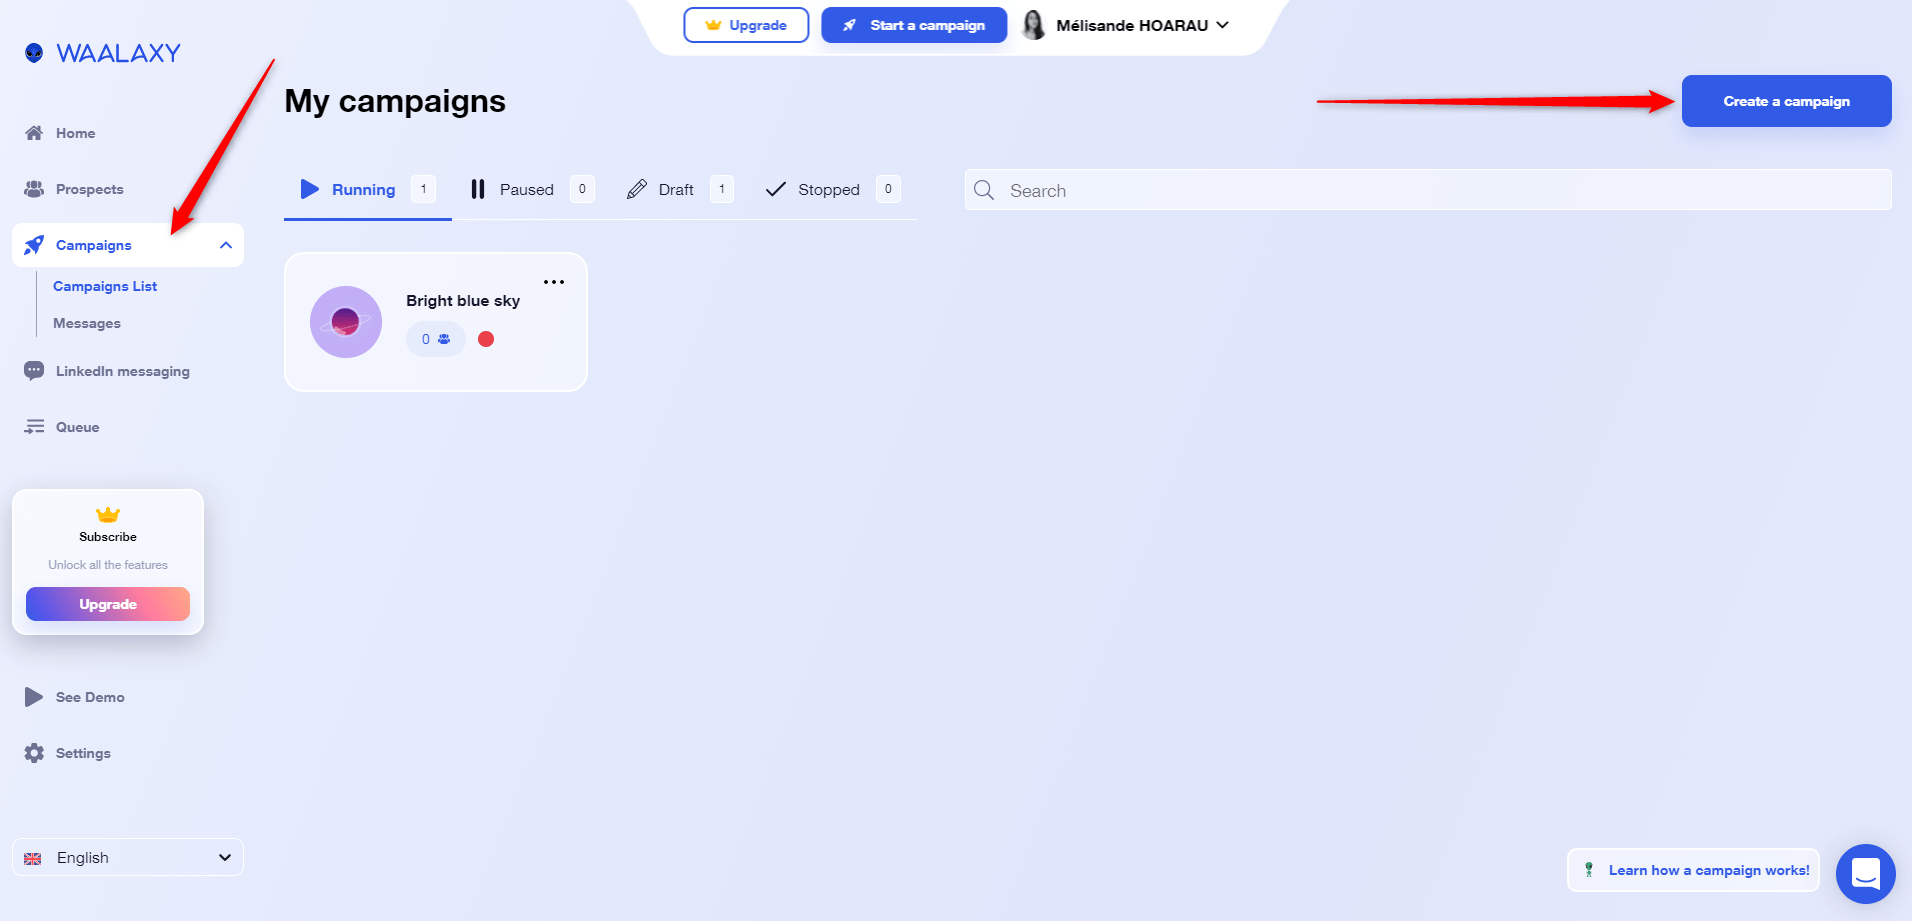
Task: Click the top bar Upgrade button
Action: [746, 25]
